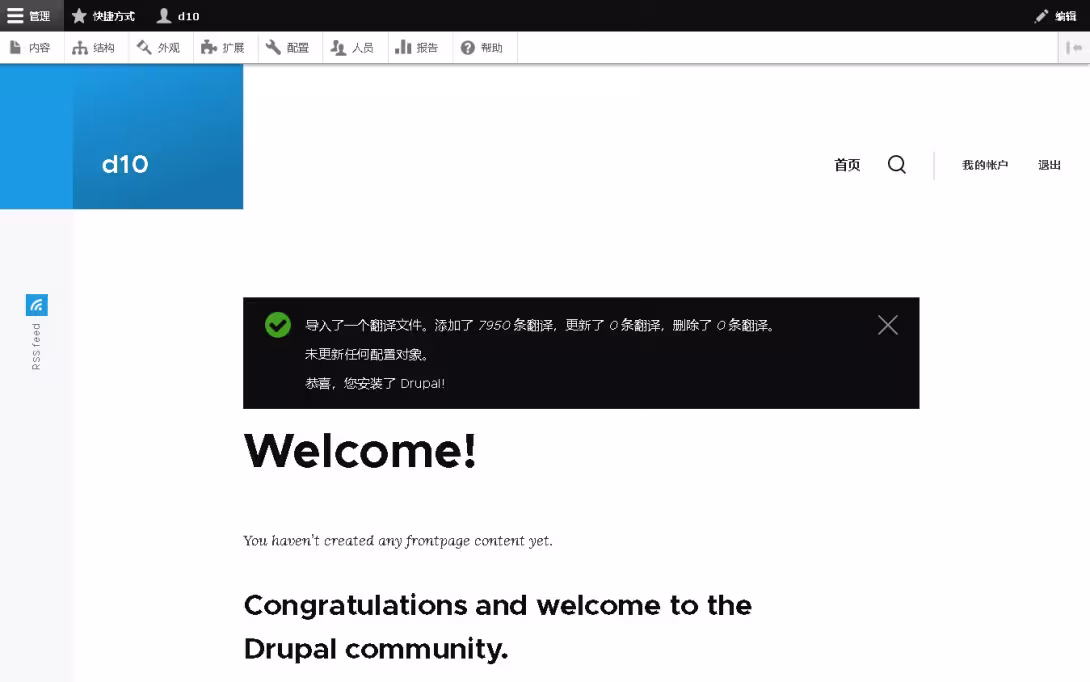
Task: Click the 编辑 pencil icon
Action: coord(1042,15)
